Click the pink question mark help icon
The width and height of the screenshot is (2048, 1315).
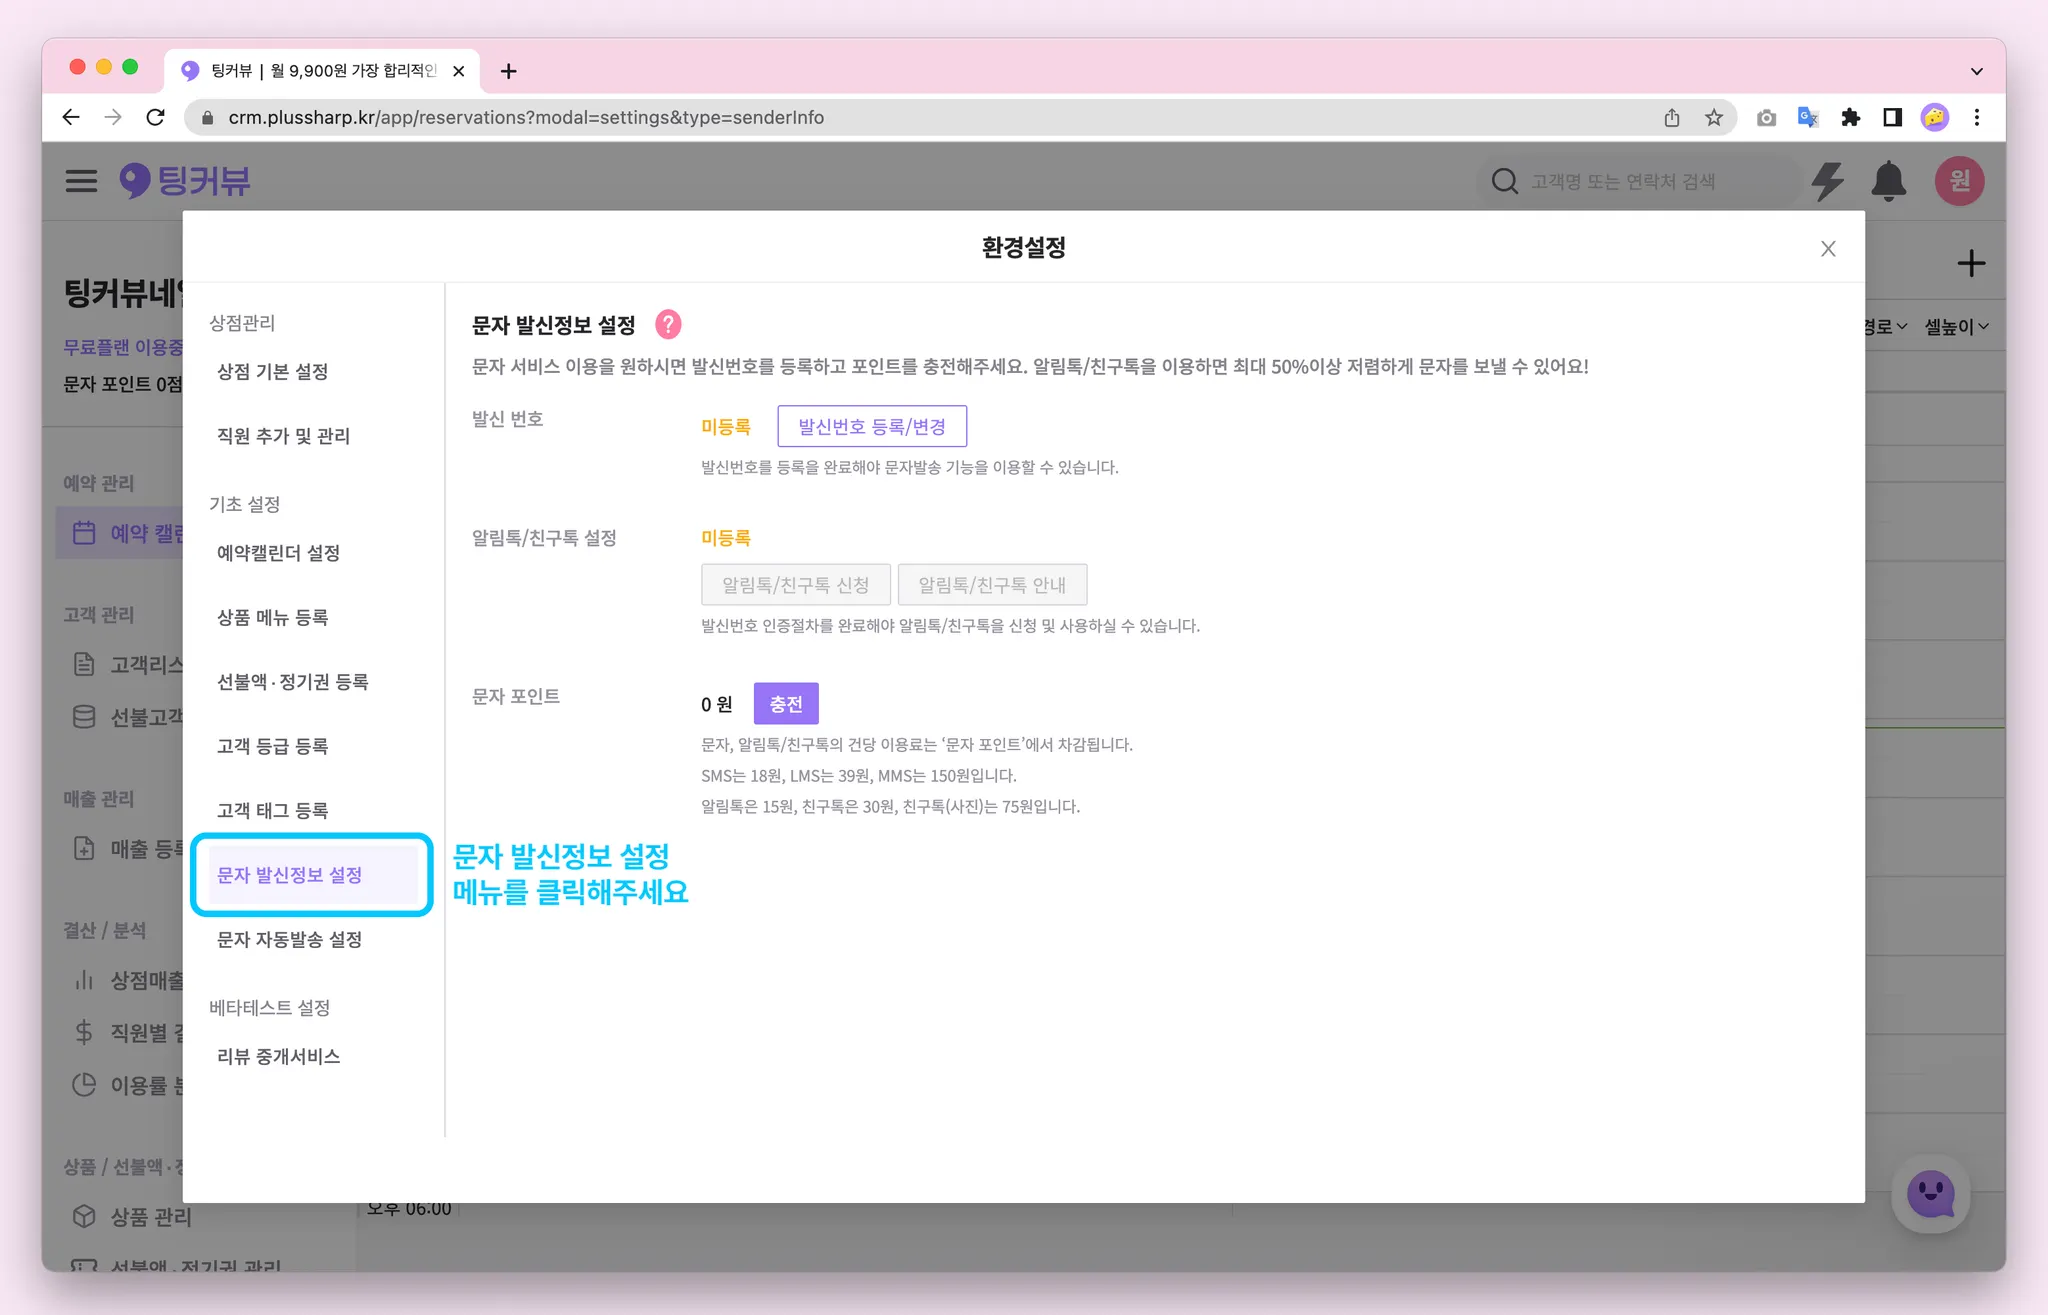click(668, 324)
